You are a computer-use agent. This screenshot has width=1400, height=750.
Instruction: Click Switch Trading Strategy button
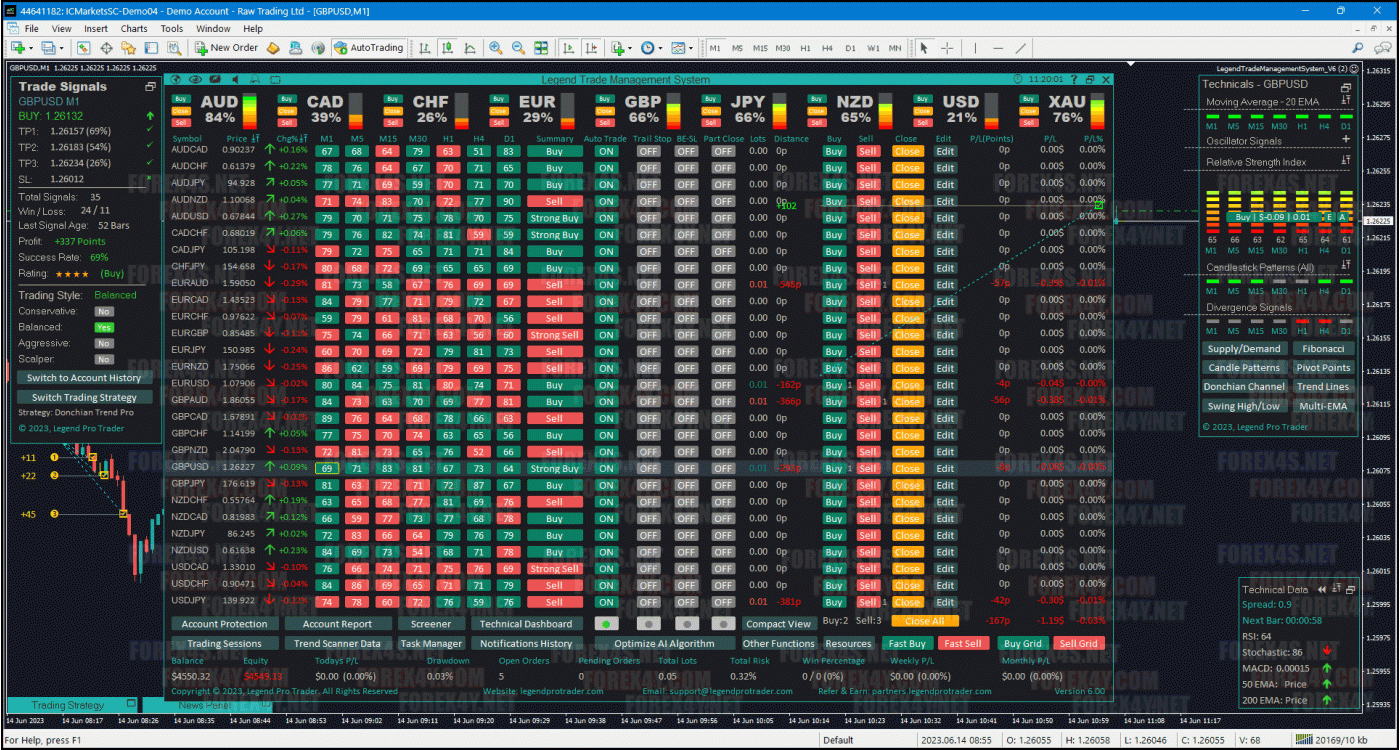(84, 397)
